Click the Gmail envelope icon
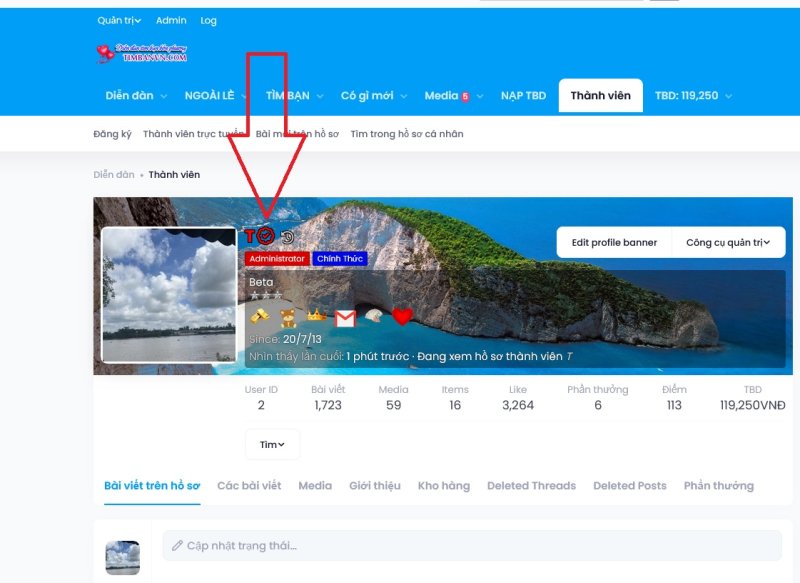 tap(346, 317)
